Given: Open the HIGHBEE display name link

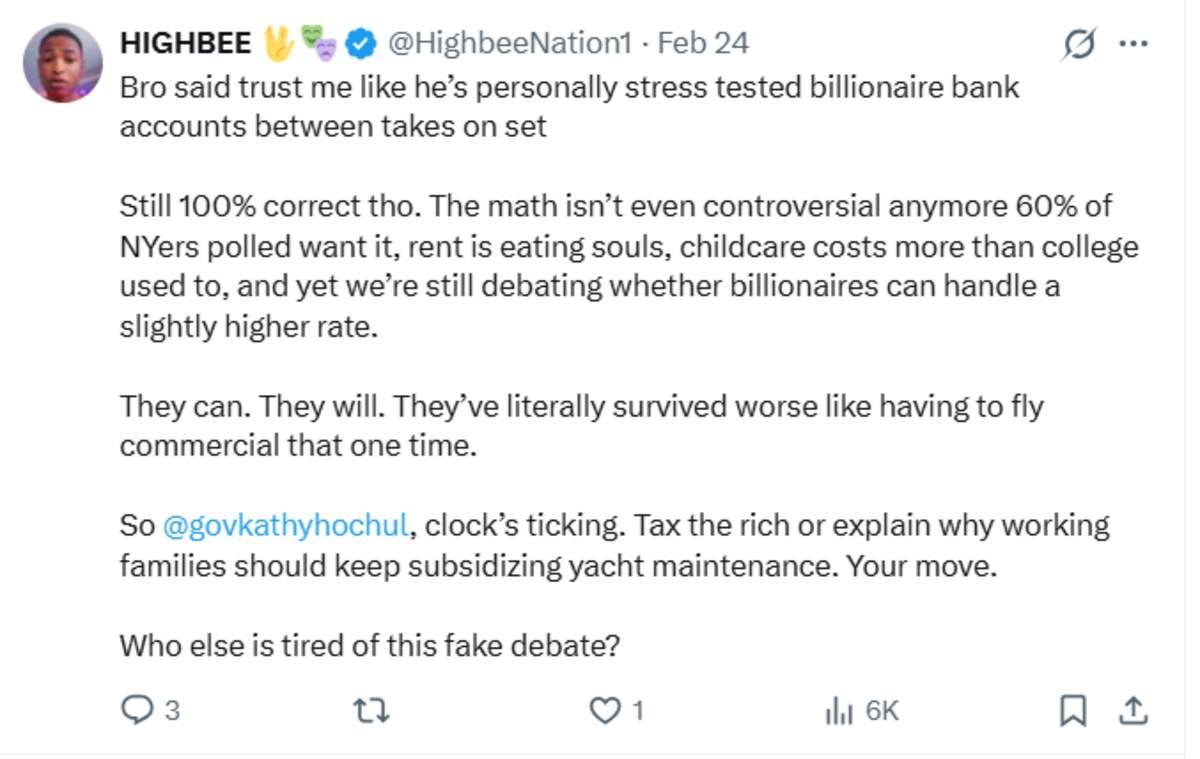Looking at the screenshot, I should pos(184,43).
